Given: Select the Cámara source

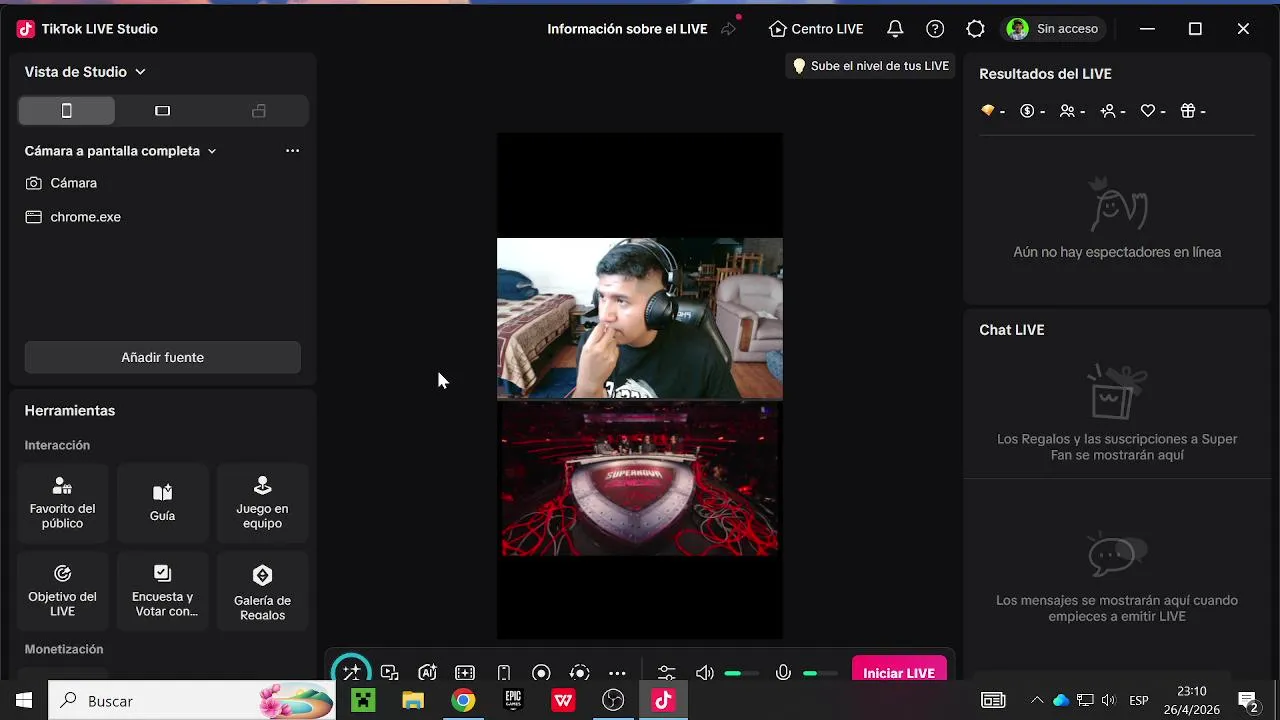Looking at the screenshot, I should [x=162, y=183].
